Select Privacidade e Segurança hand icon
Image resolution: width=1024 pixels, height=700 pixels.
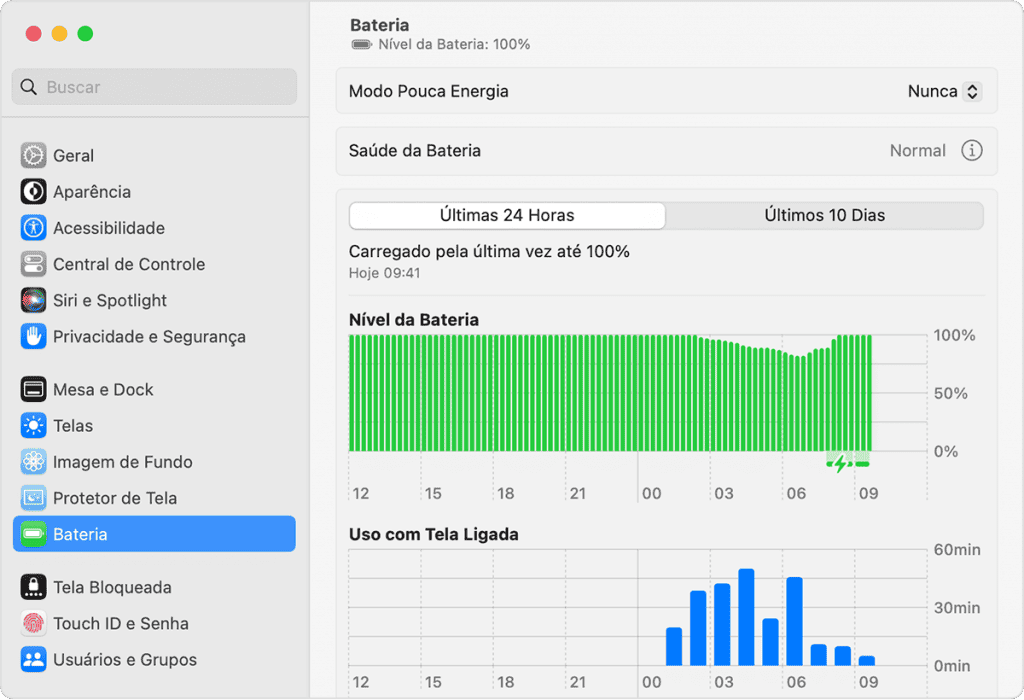(33, 336)
